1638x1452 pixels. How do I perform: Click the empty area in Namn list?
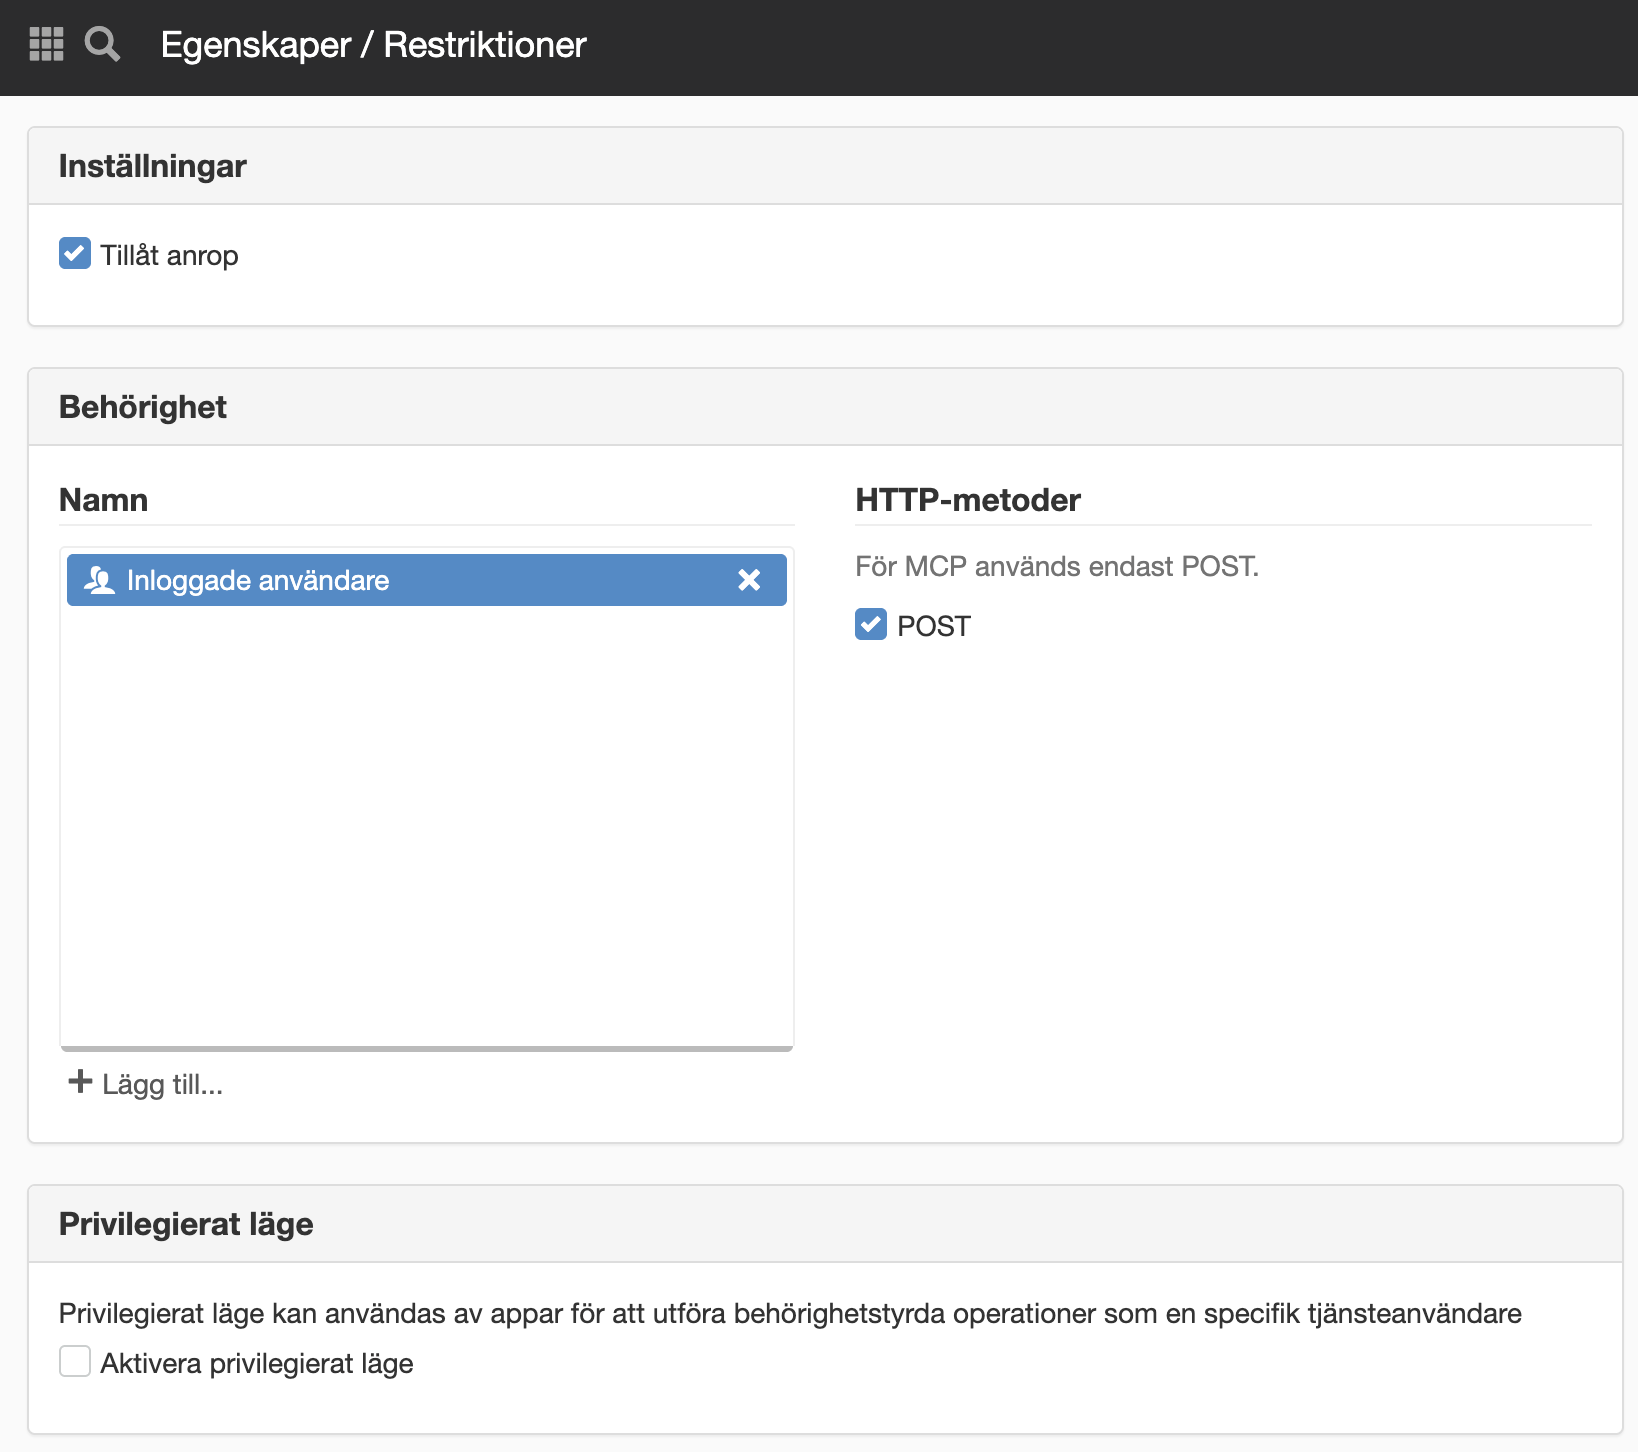coord(427,826)
